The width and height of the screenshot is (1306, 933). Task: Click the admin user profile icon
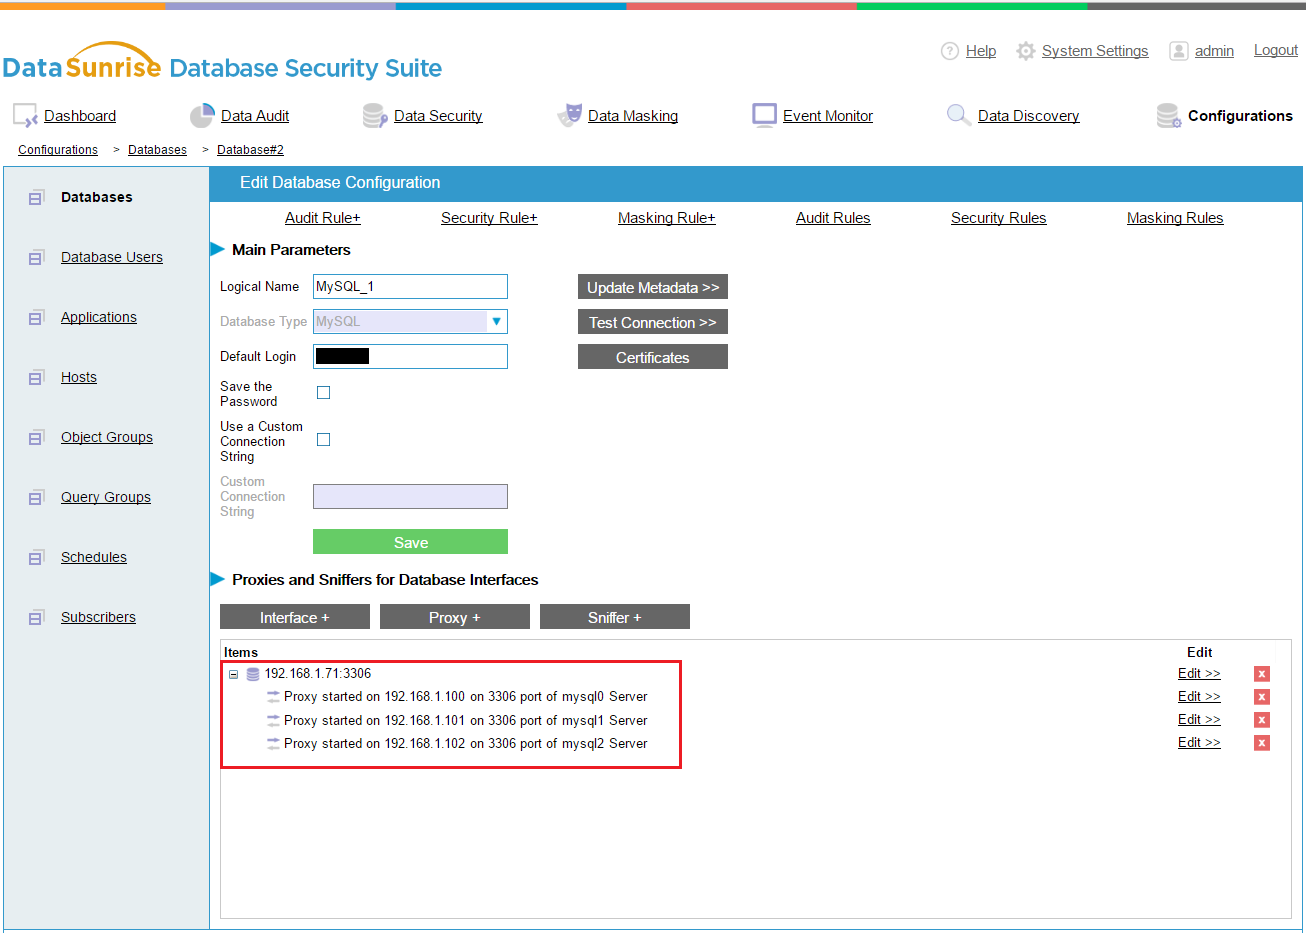(x=1179, y=51)
